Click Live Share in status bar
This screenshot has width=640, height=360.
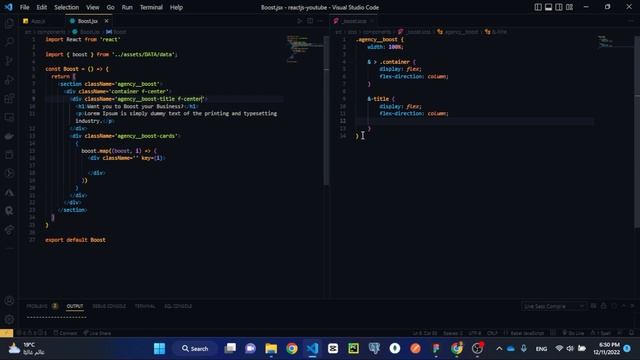point(97,333)
